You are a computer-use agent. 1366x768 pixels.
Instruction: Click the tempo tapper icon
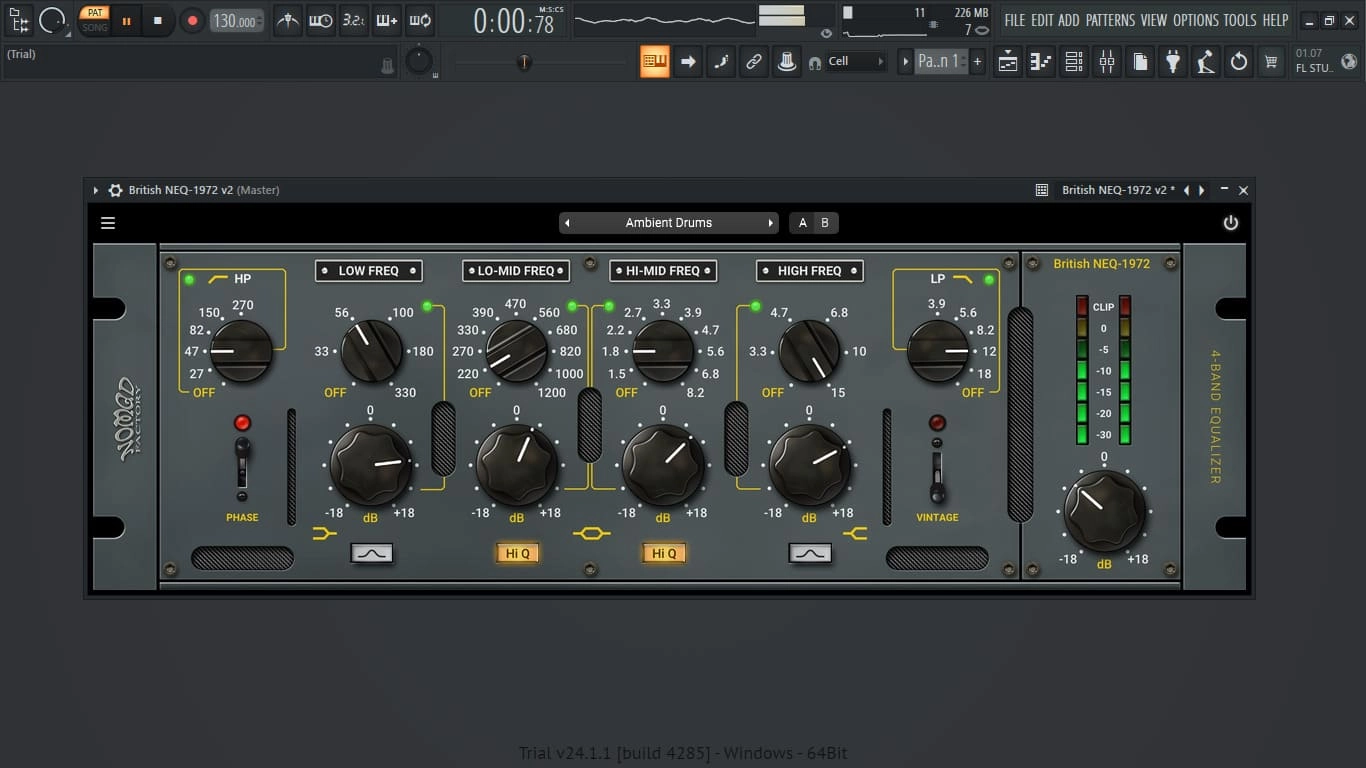pos(1206,61)
